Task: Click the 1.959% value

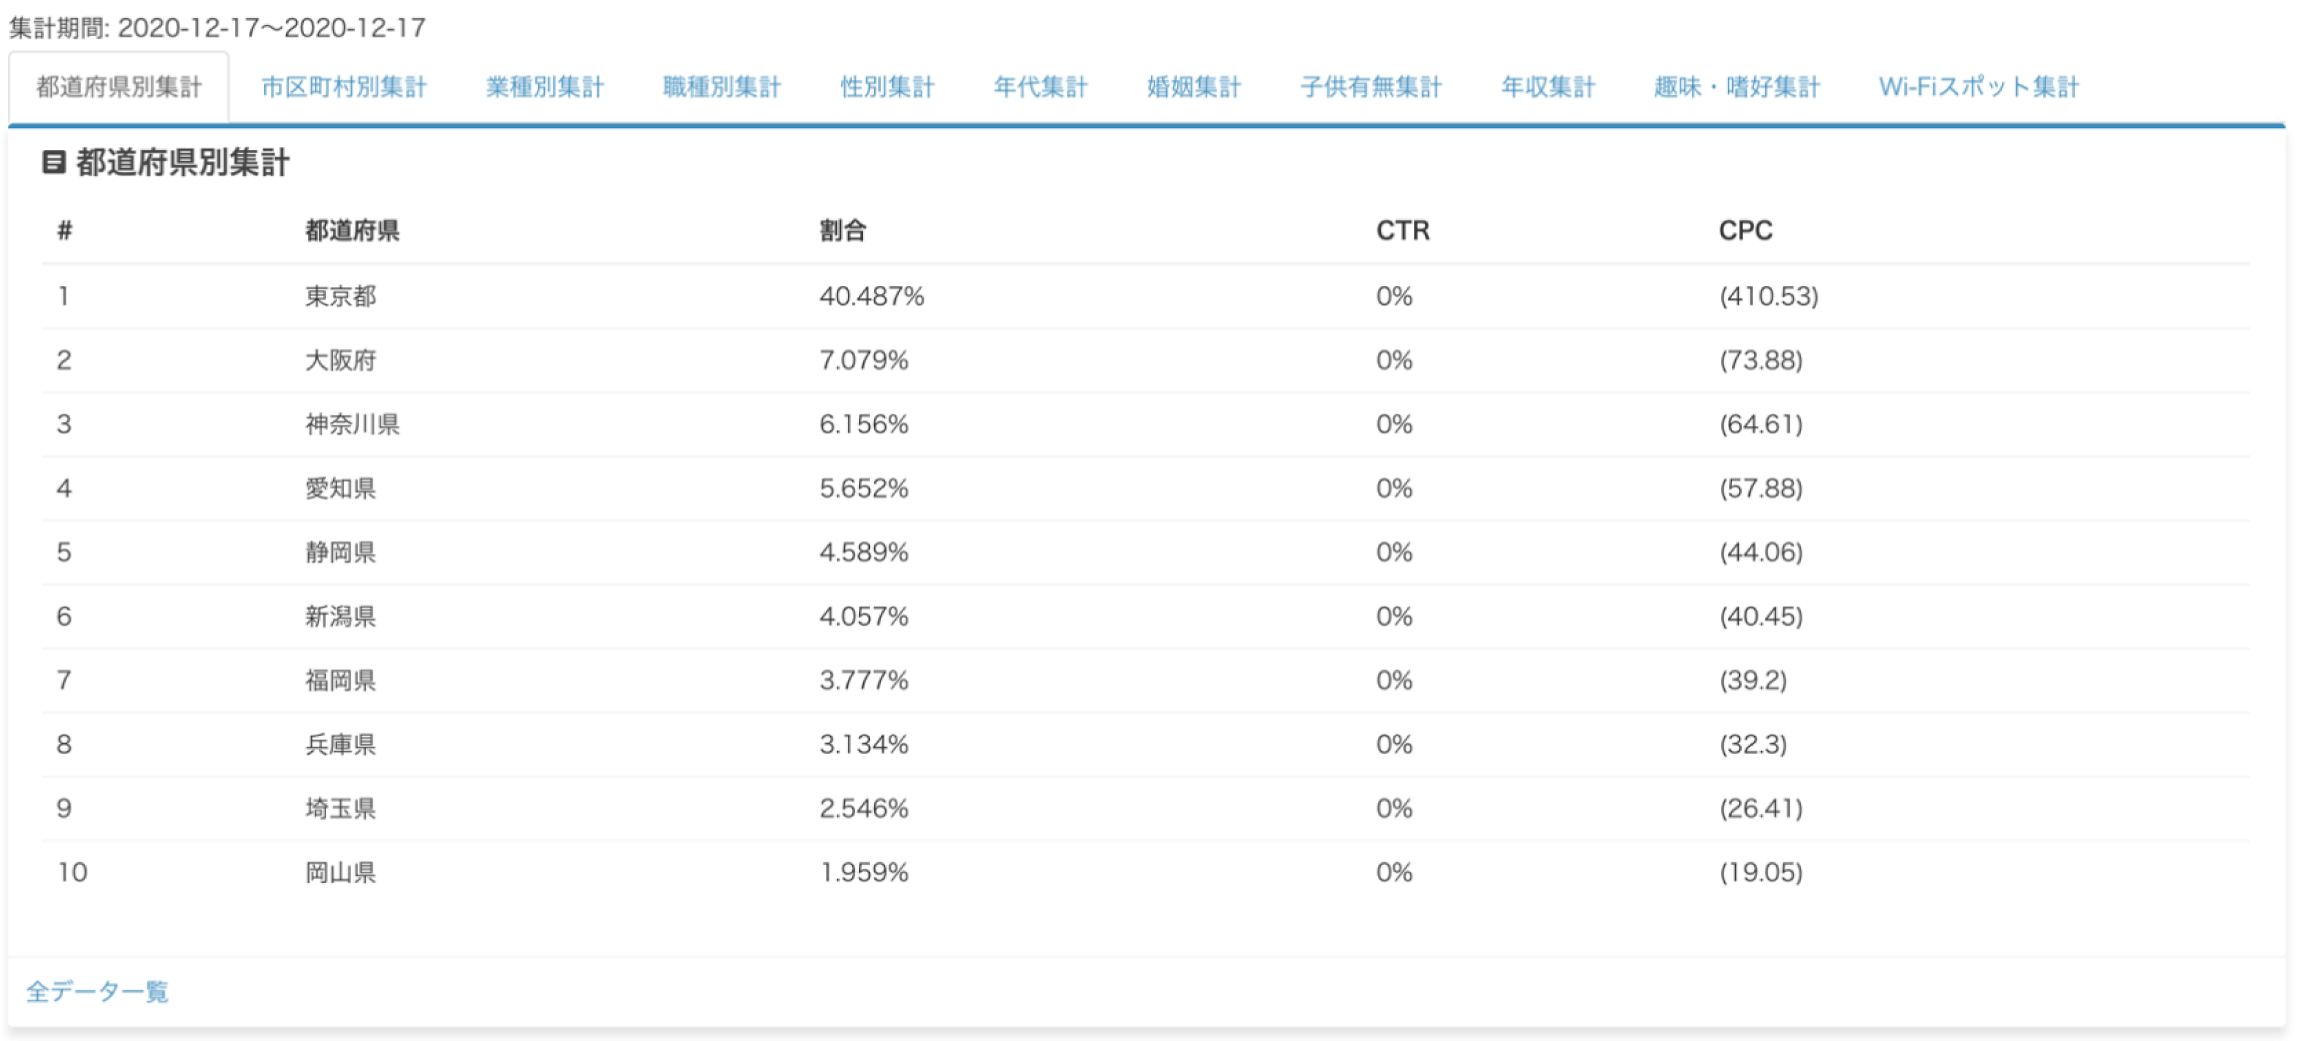Action: tap(863, 872)
